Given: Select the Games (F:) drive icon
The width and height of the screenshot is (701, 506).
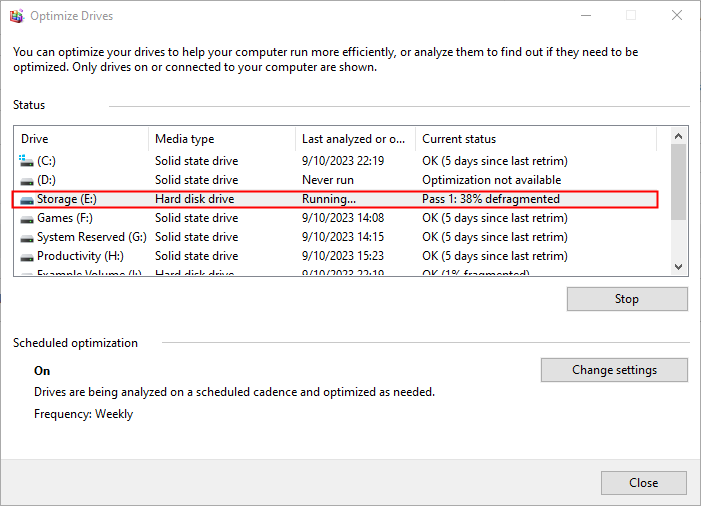Looking at the screenshot, I should (x=26, y=218).
